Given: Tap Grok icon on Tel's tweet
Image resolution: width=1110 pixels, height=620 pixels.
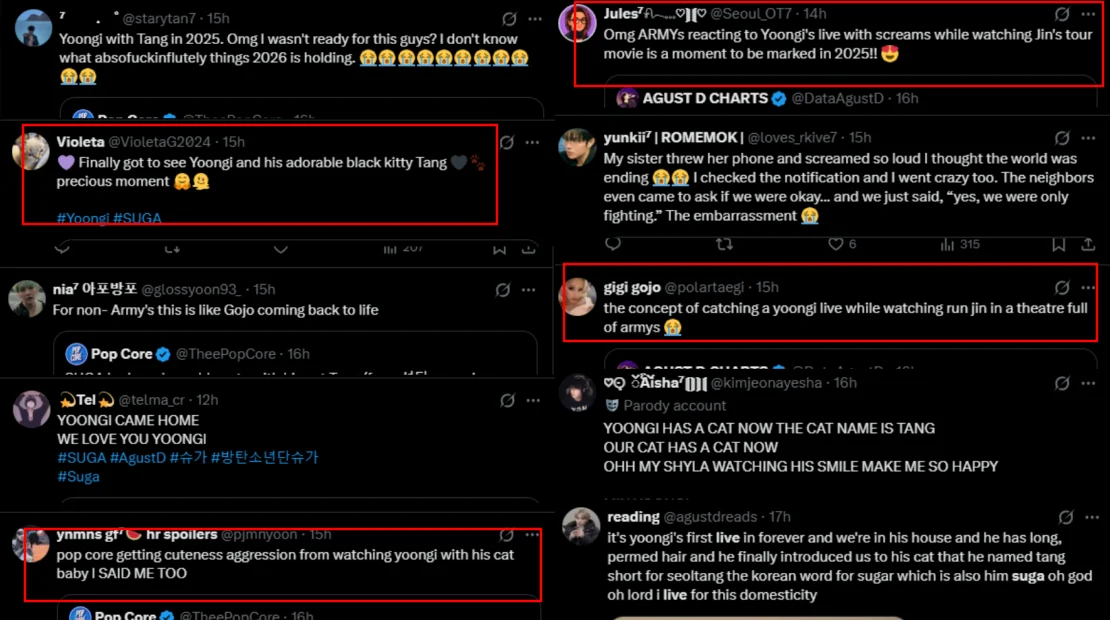Looking at the screenshot, I should pos(507,400).
